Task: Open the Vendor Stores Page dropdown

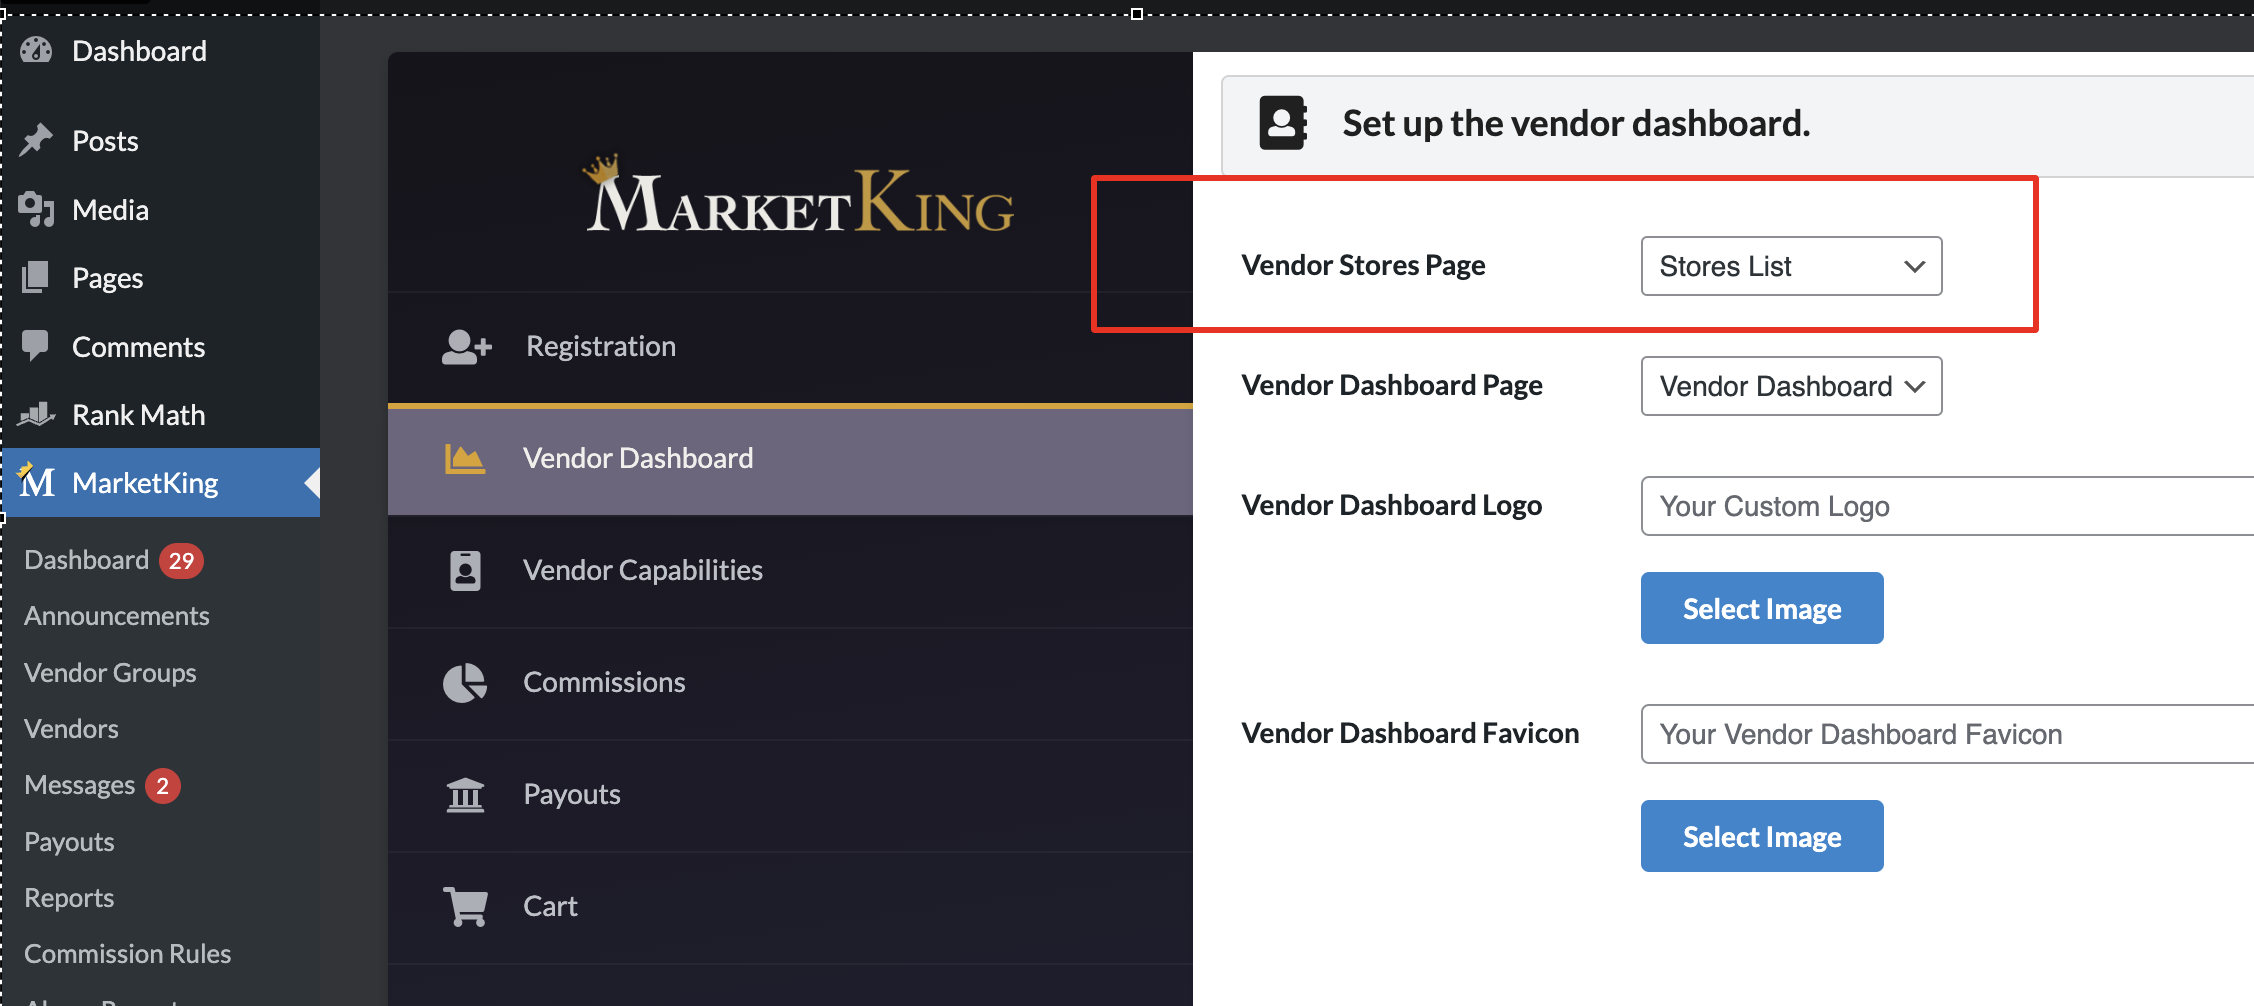Action: (1791, 266)
